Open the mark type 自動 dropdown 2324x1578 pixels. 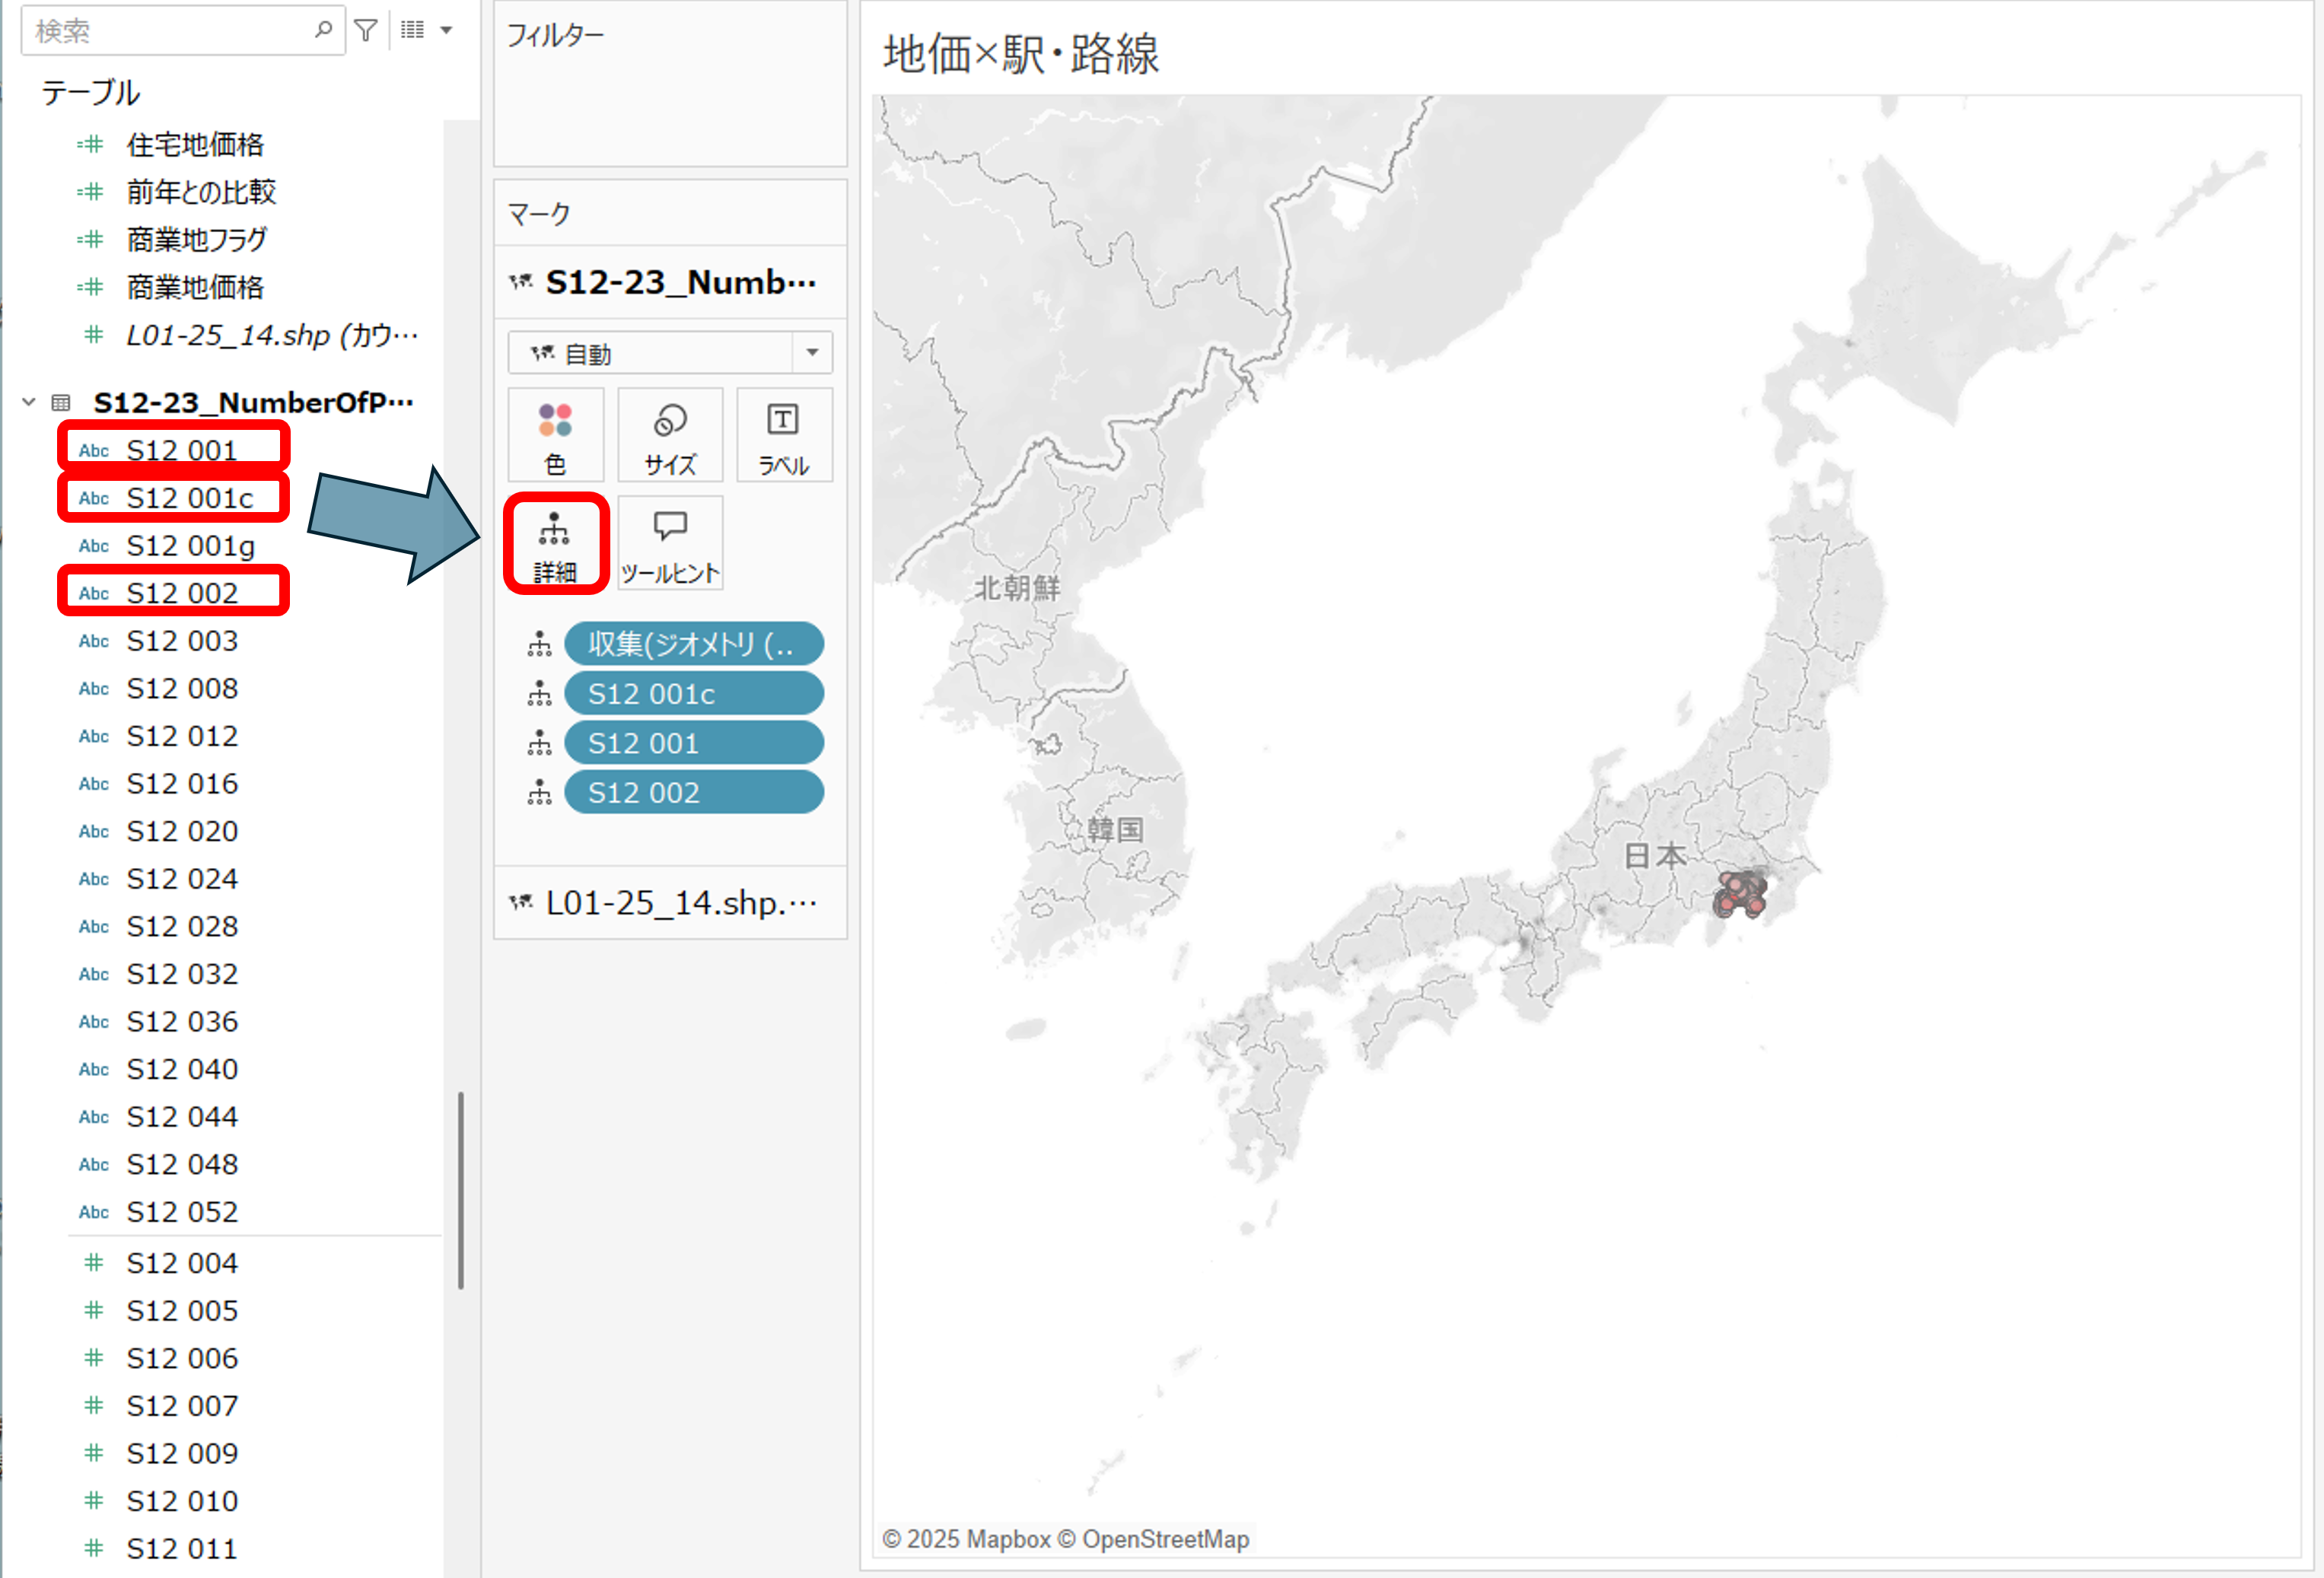670,353
